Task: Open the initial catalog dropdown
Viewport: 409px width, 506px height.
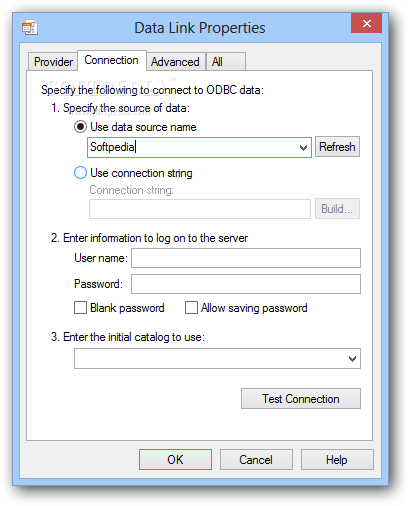Action: click(352, 359)
